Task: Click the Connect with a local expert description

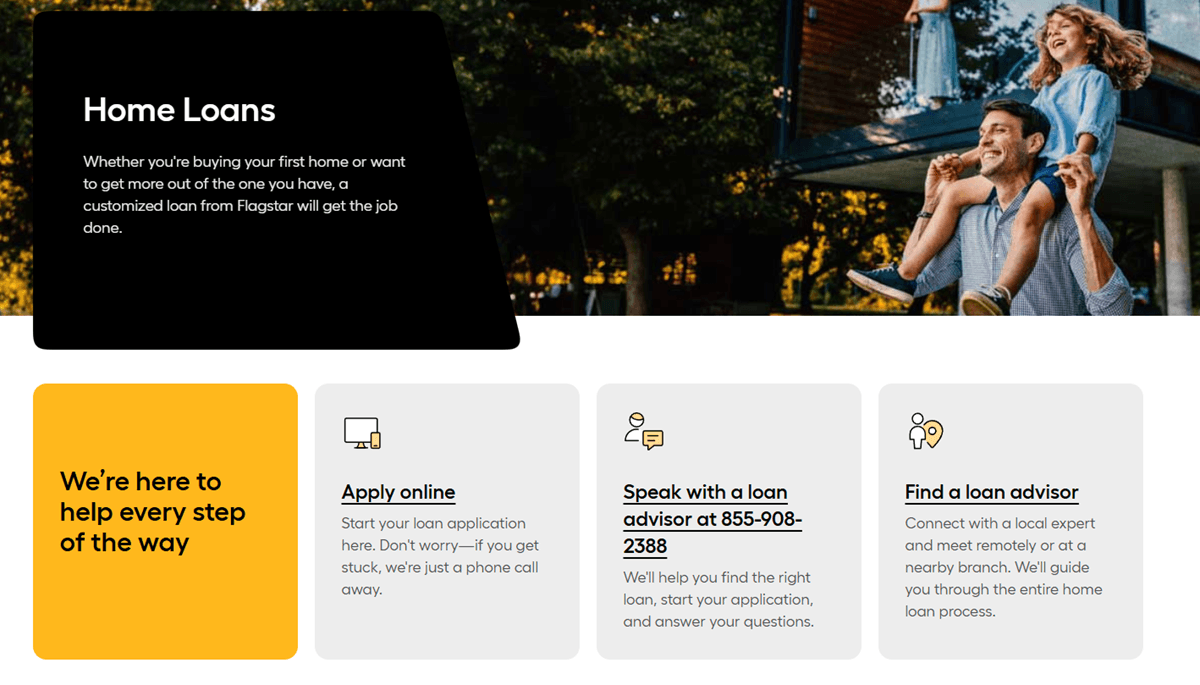Action: pyautogui.click(x=1003, y=567)
